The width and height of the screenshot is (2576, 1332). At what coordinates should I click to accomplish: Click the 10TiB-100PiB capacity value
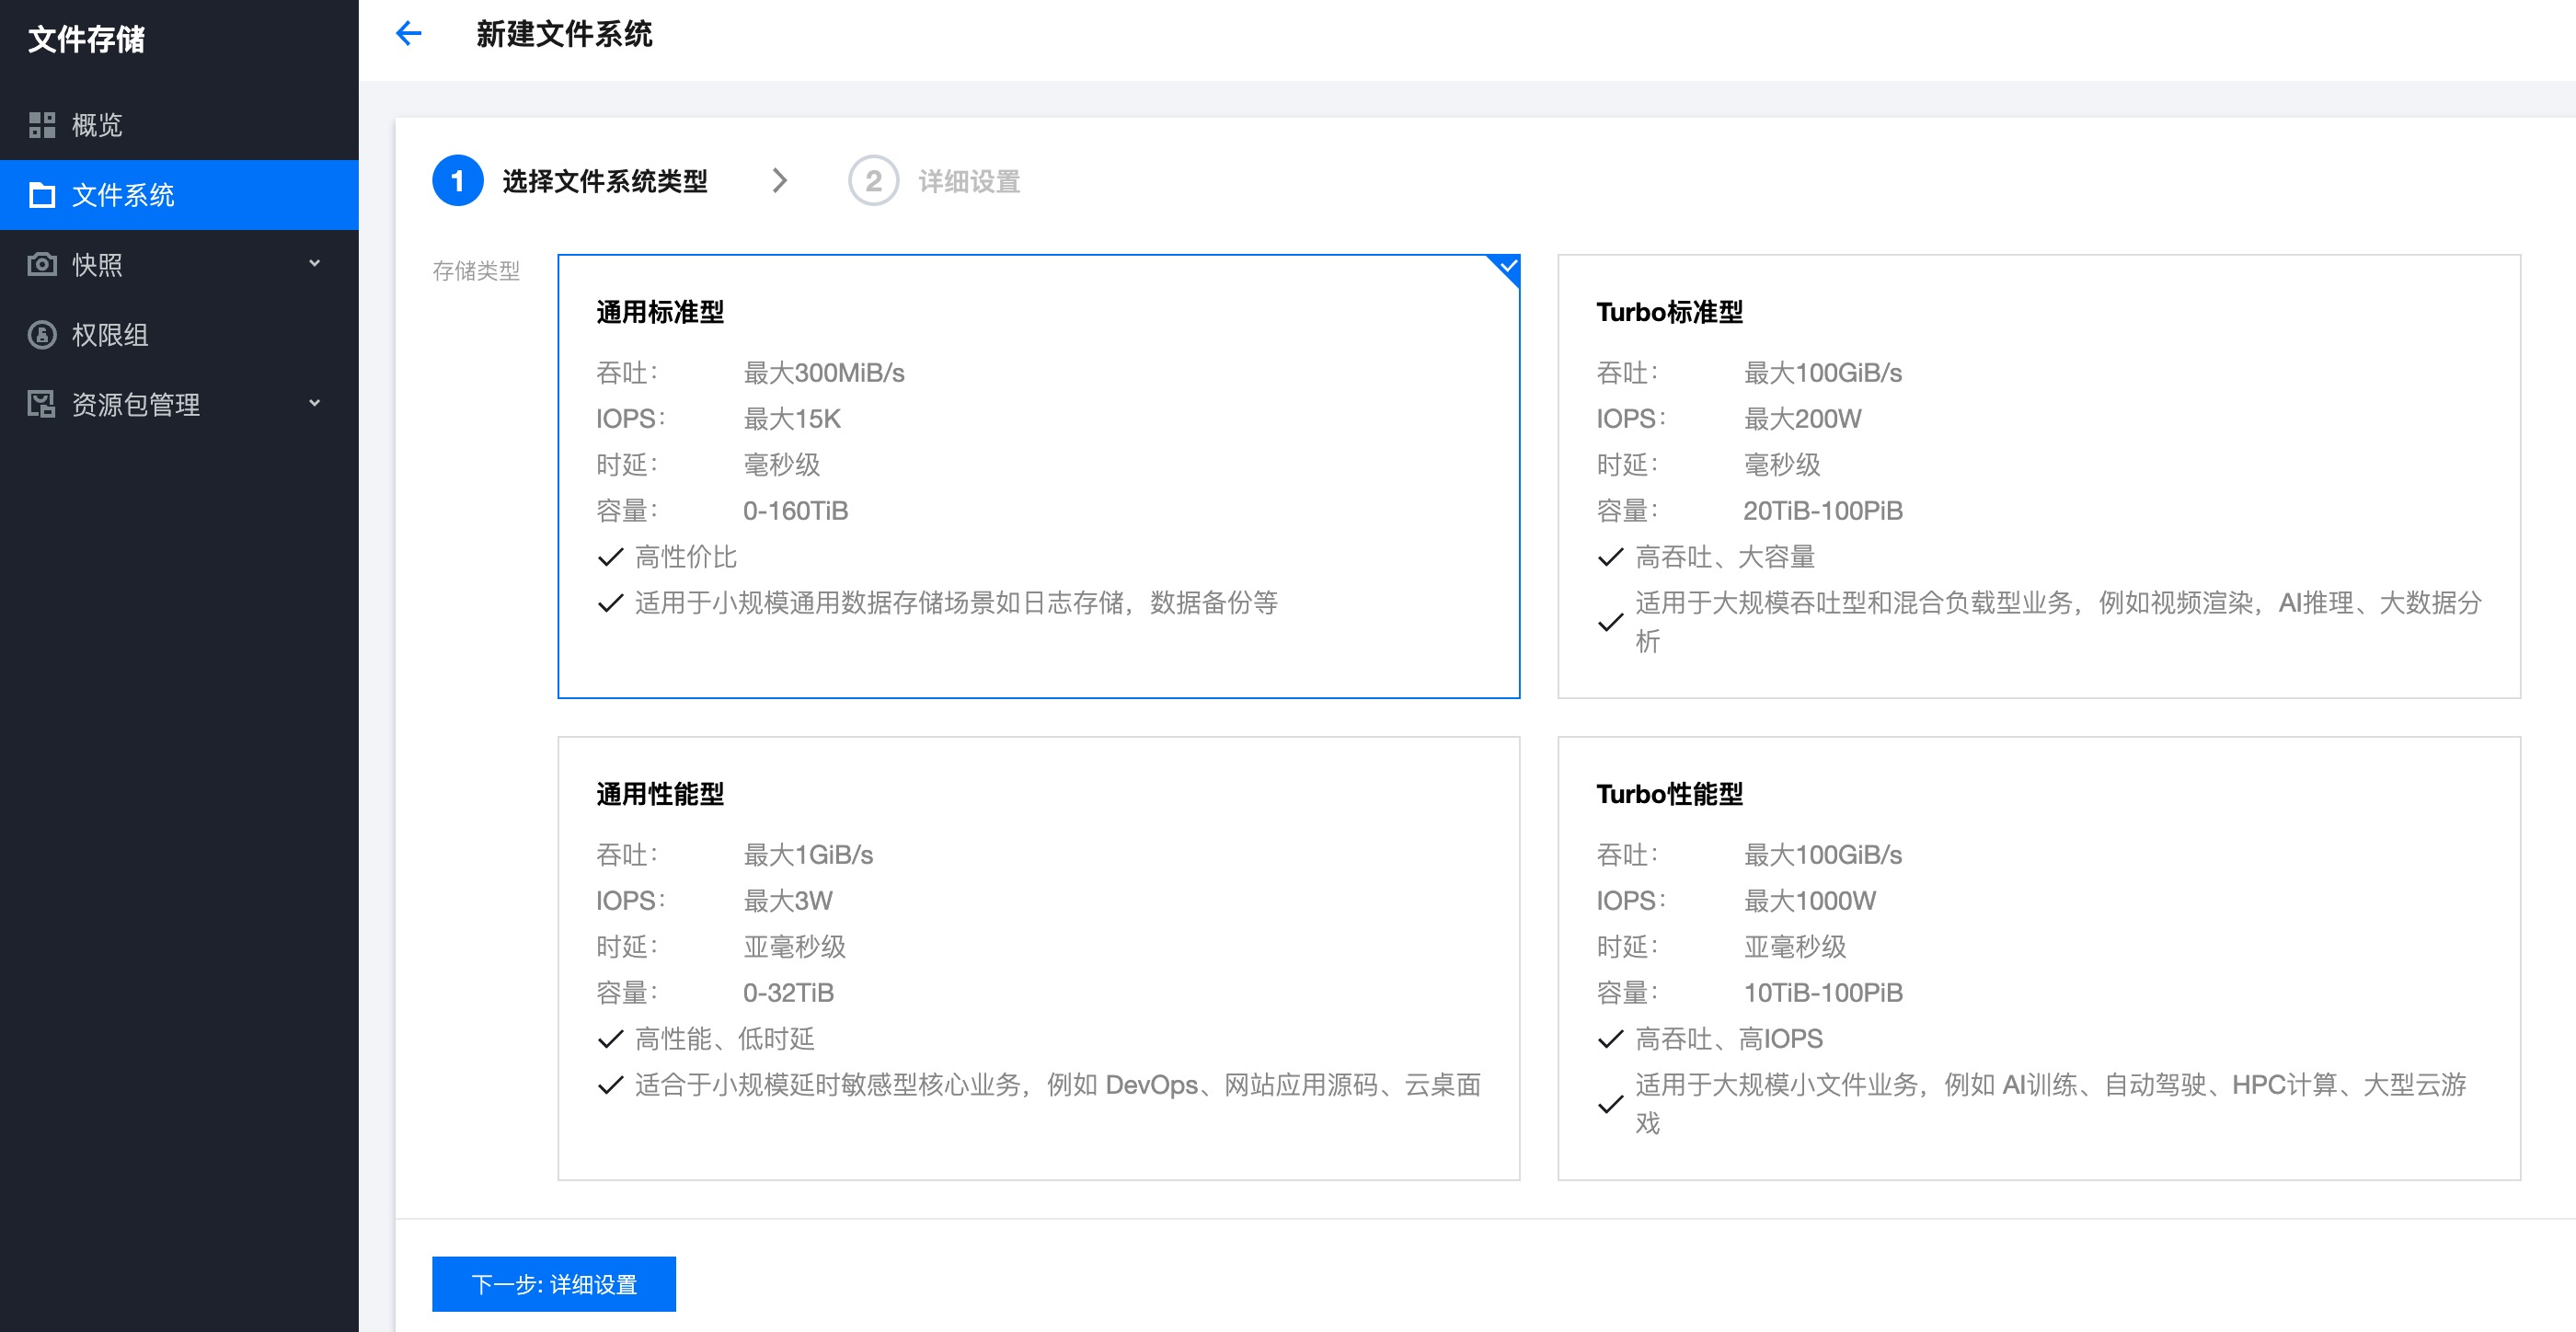1824,993
